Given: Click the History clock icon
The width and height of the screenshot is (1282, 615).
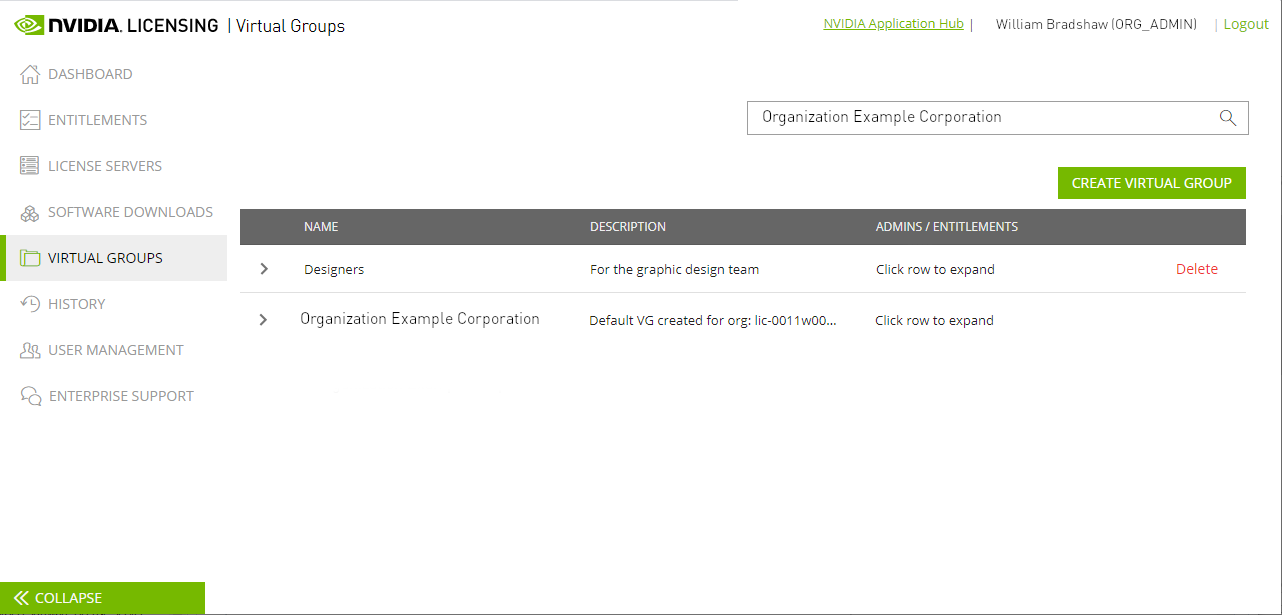Looking at the screenshot, I should (30, 304).
